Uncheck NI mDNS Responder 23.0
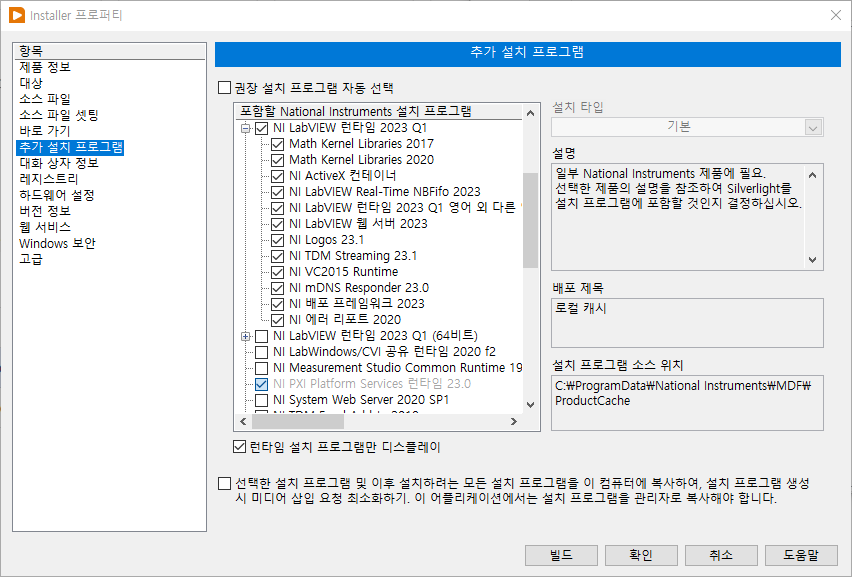Screen dimensions: 852x577 pos(278,288)
